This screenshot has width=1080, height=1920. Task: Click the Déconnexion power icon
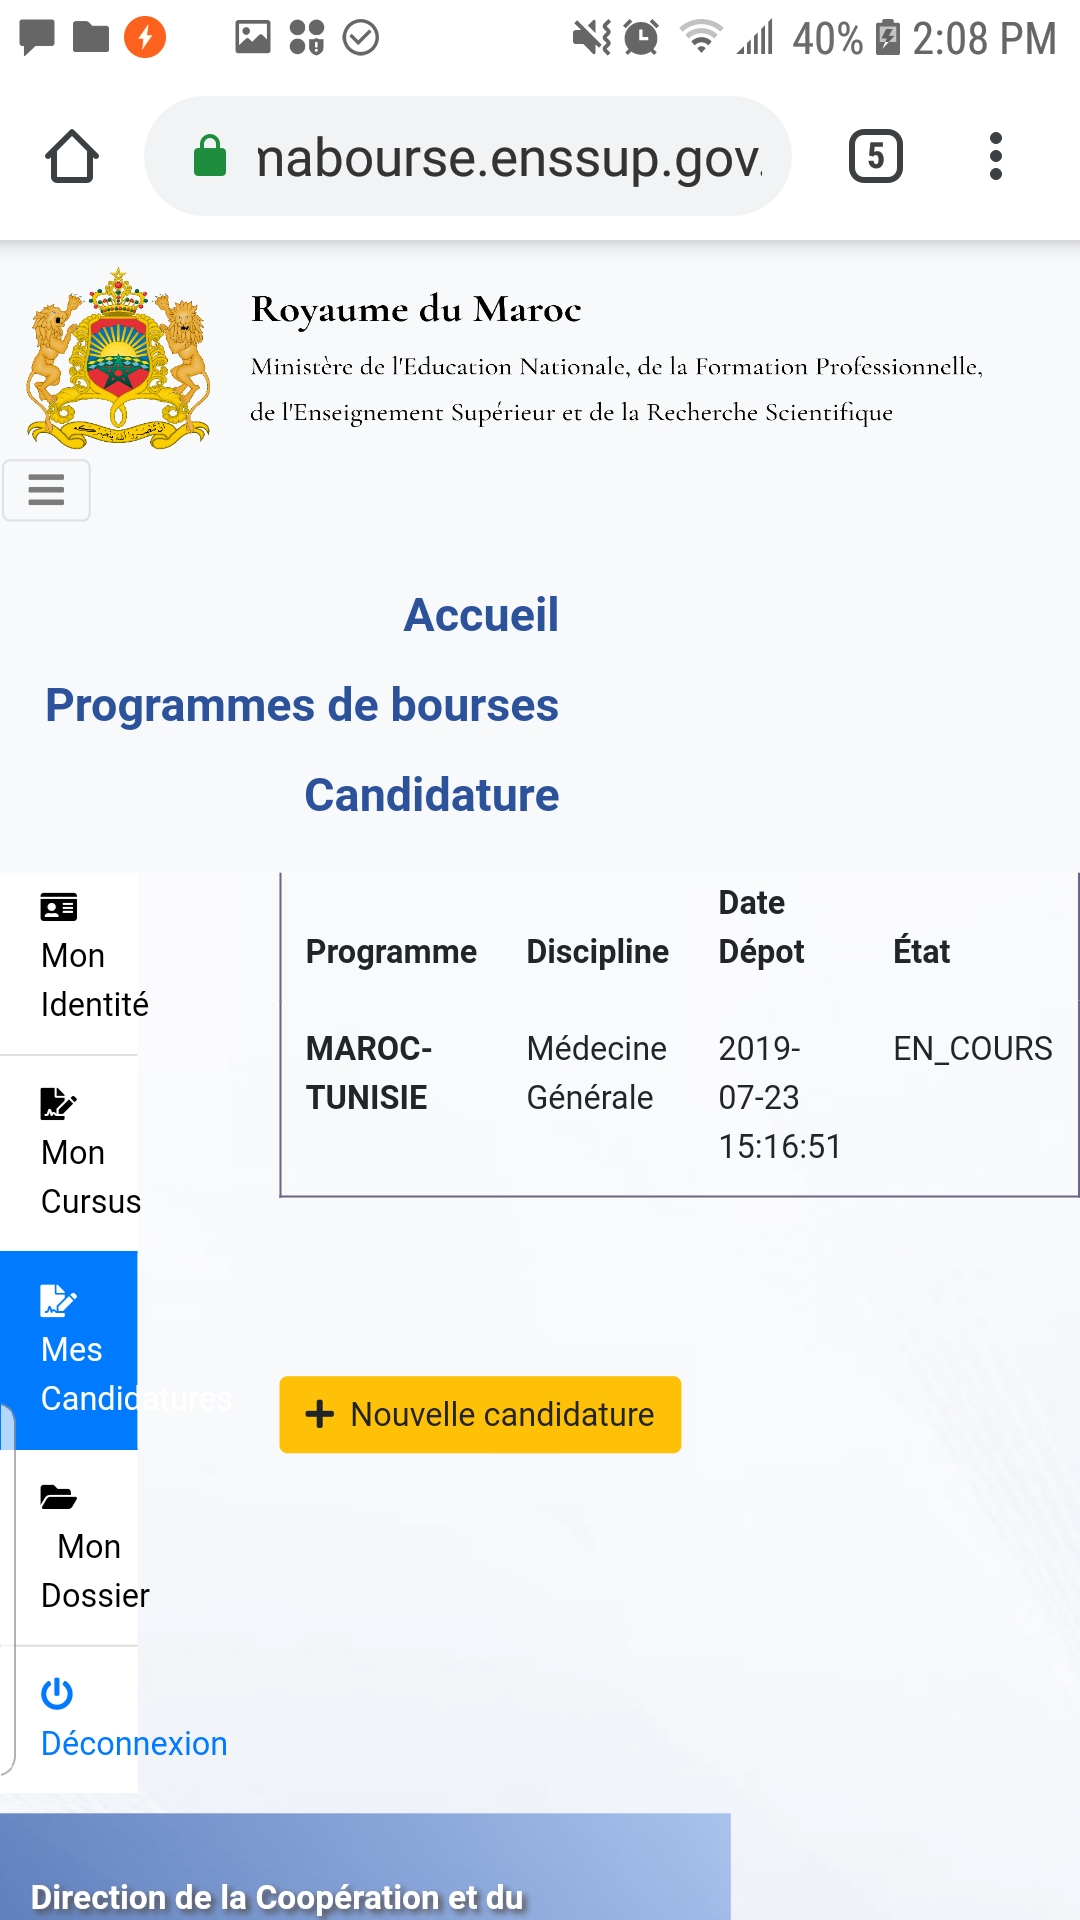pos(57,1694)
